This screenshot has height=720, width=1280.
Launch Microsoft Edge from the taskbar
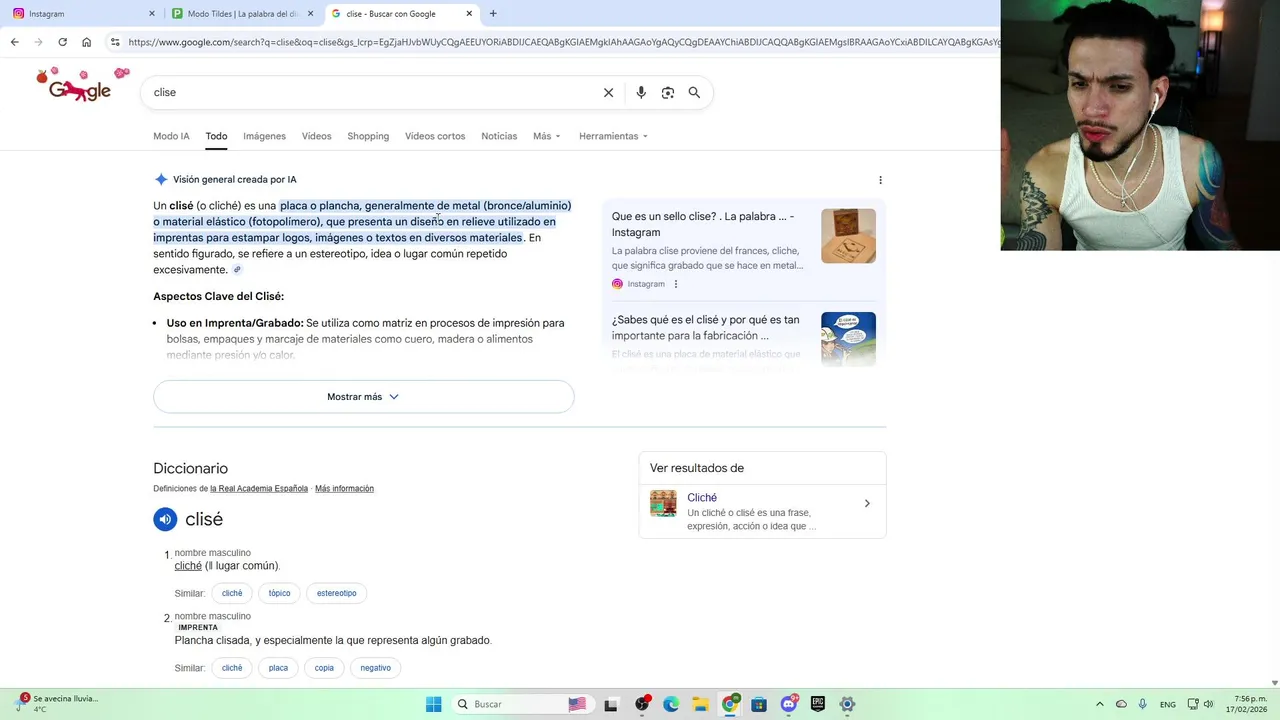coord(671,704)
